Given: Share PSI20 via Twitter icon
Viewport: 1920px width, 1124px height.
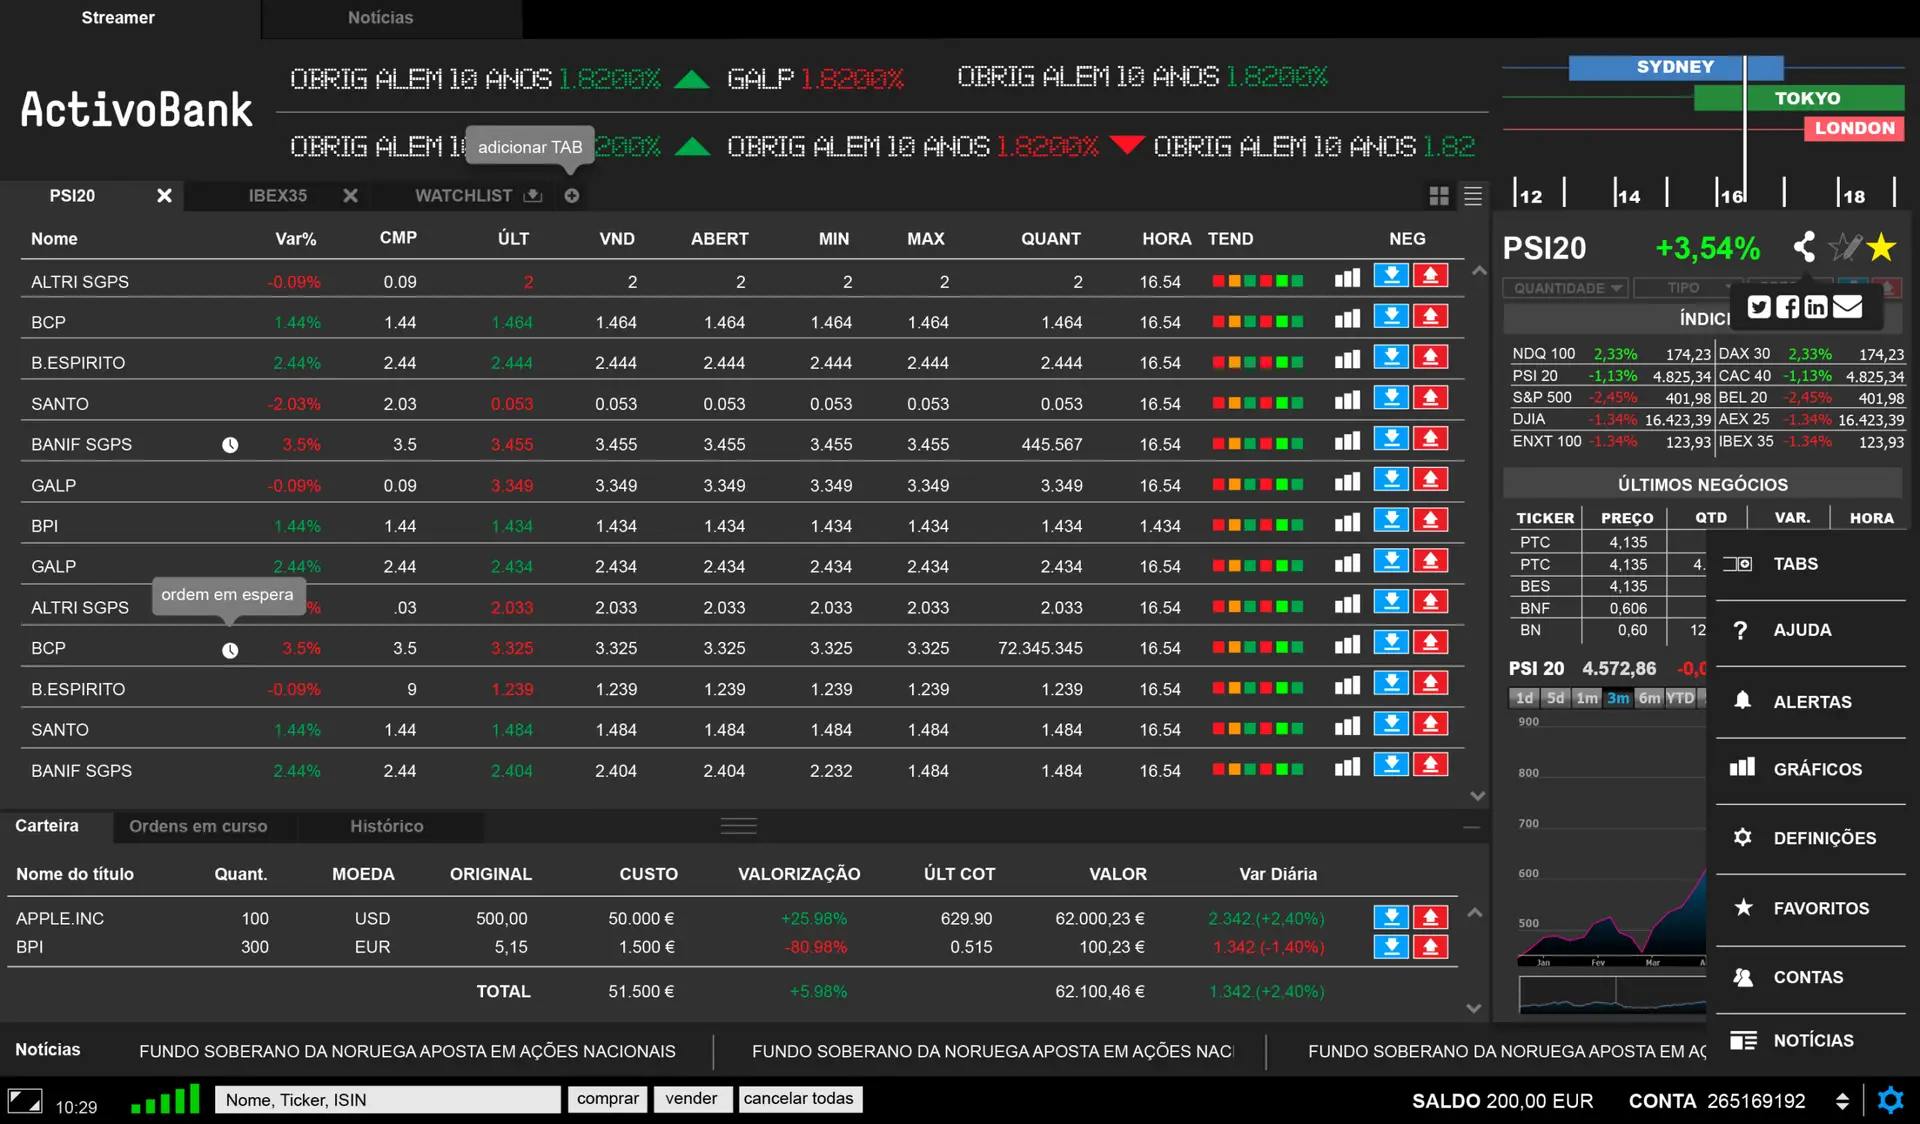Looking at the screenshot, I should tap(1759, 307).
